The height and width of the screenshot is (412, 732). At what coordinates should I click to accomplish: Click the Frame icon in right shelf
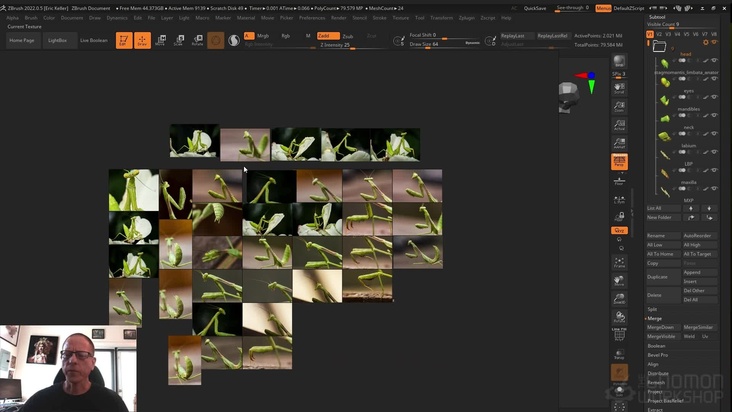[x=619, y=263]
